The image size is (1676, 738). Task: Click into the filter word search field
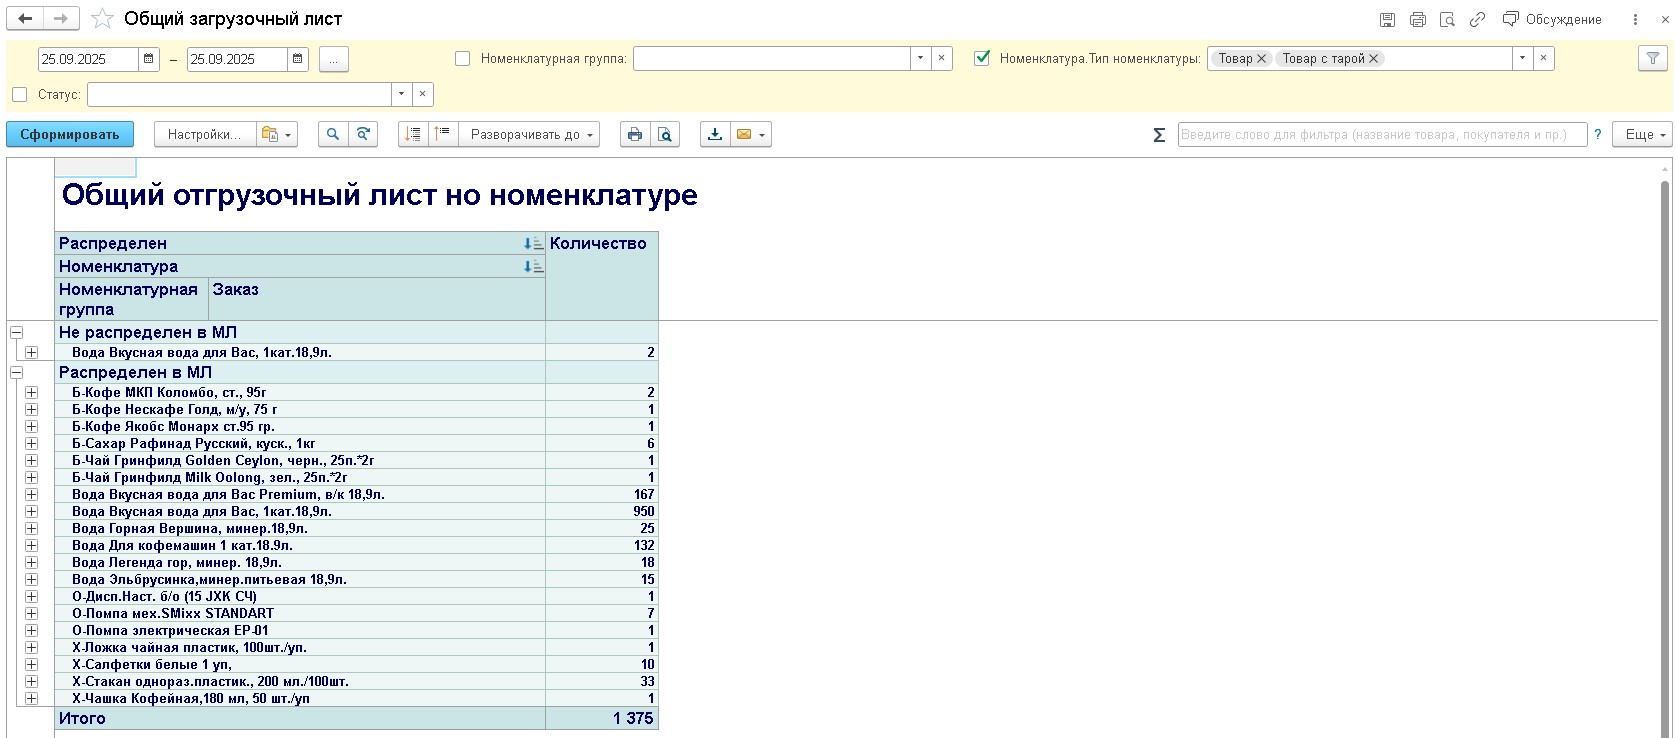point(1380,134)
